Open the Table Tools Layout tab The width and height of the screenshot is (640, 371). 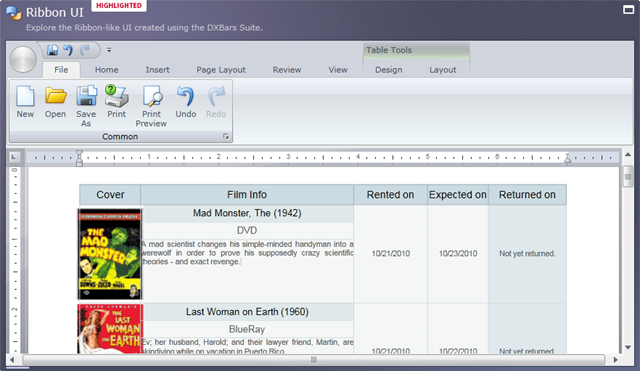443,70
